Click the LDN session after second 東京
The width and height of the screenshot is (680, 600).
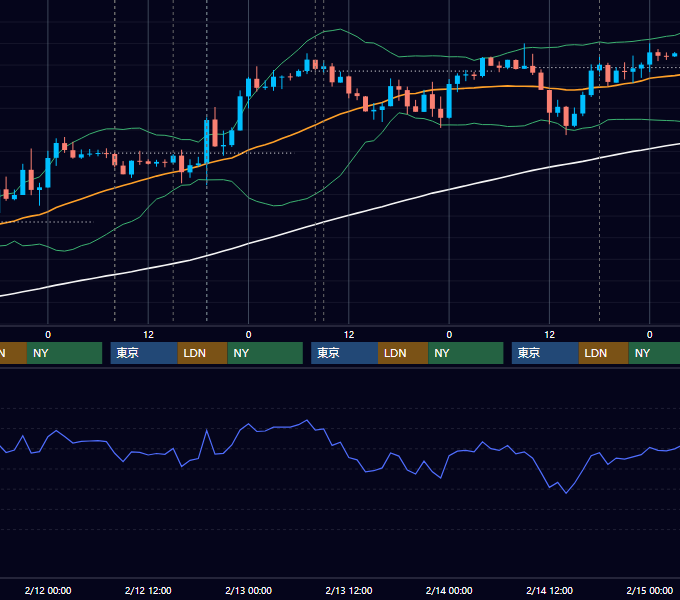coord(403,353)
